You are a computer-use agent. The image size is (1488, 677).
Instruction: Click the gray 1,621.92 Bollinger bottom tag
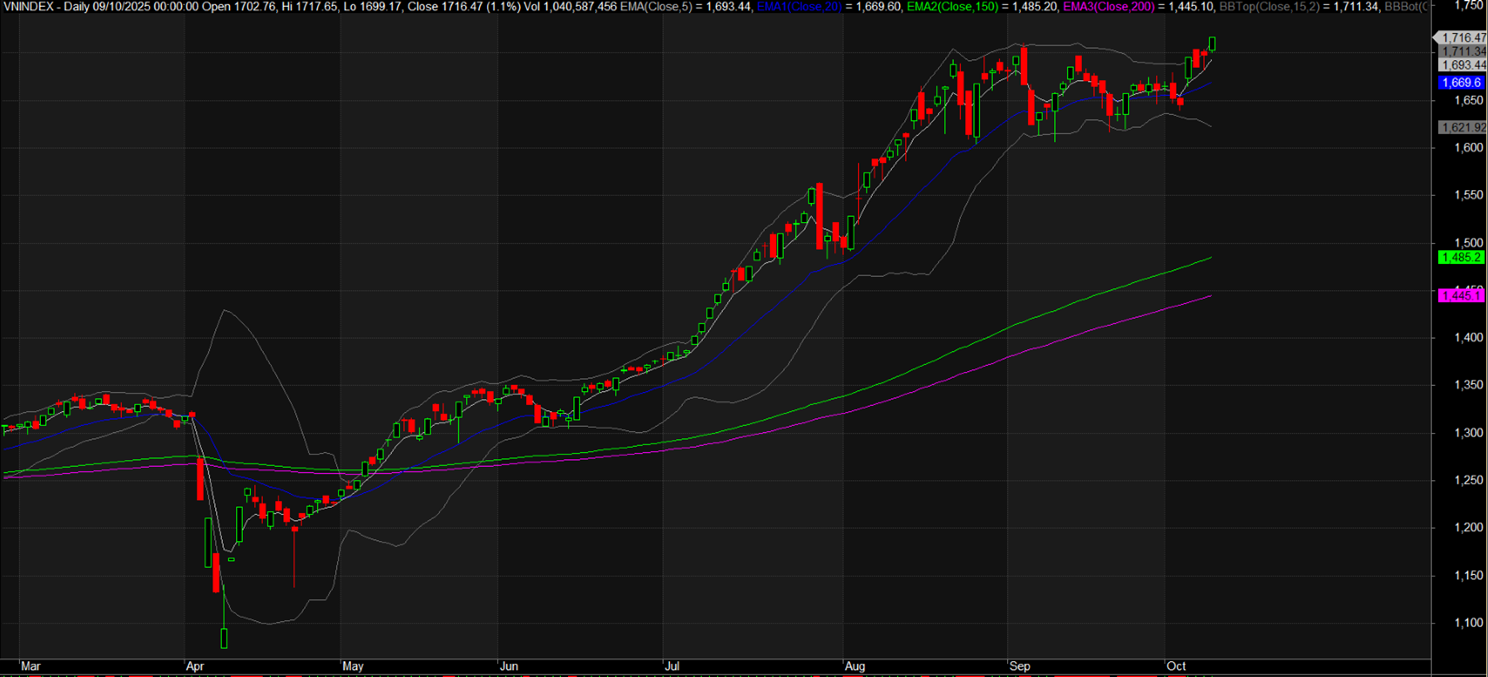point(1461,127)
